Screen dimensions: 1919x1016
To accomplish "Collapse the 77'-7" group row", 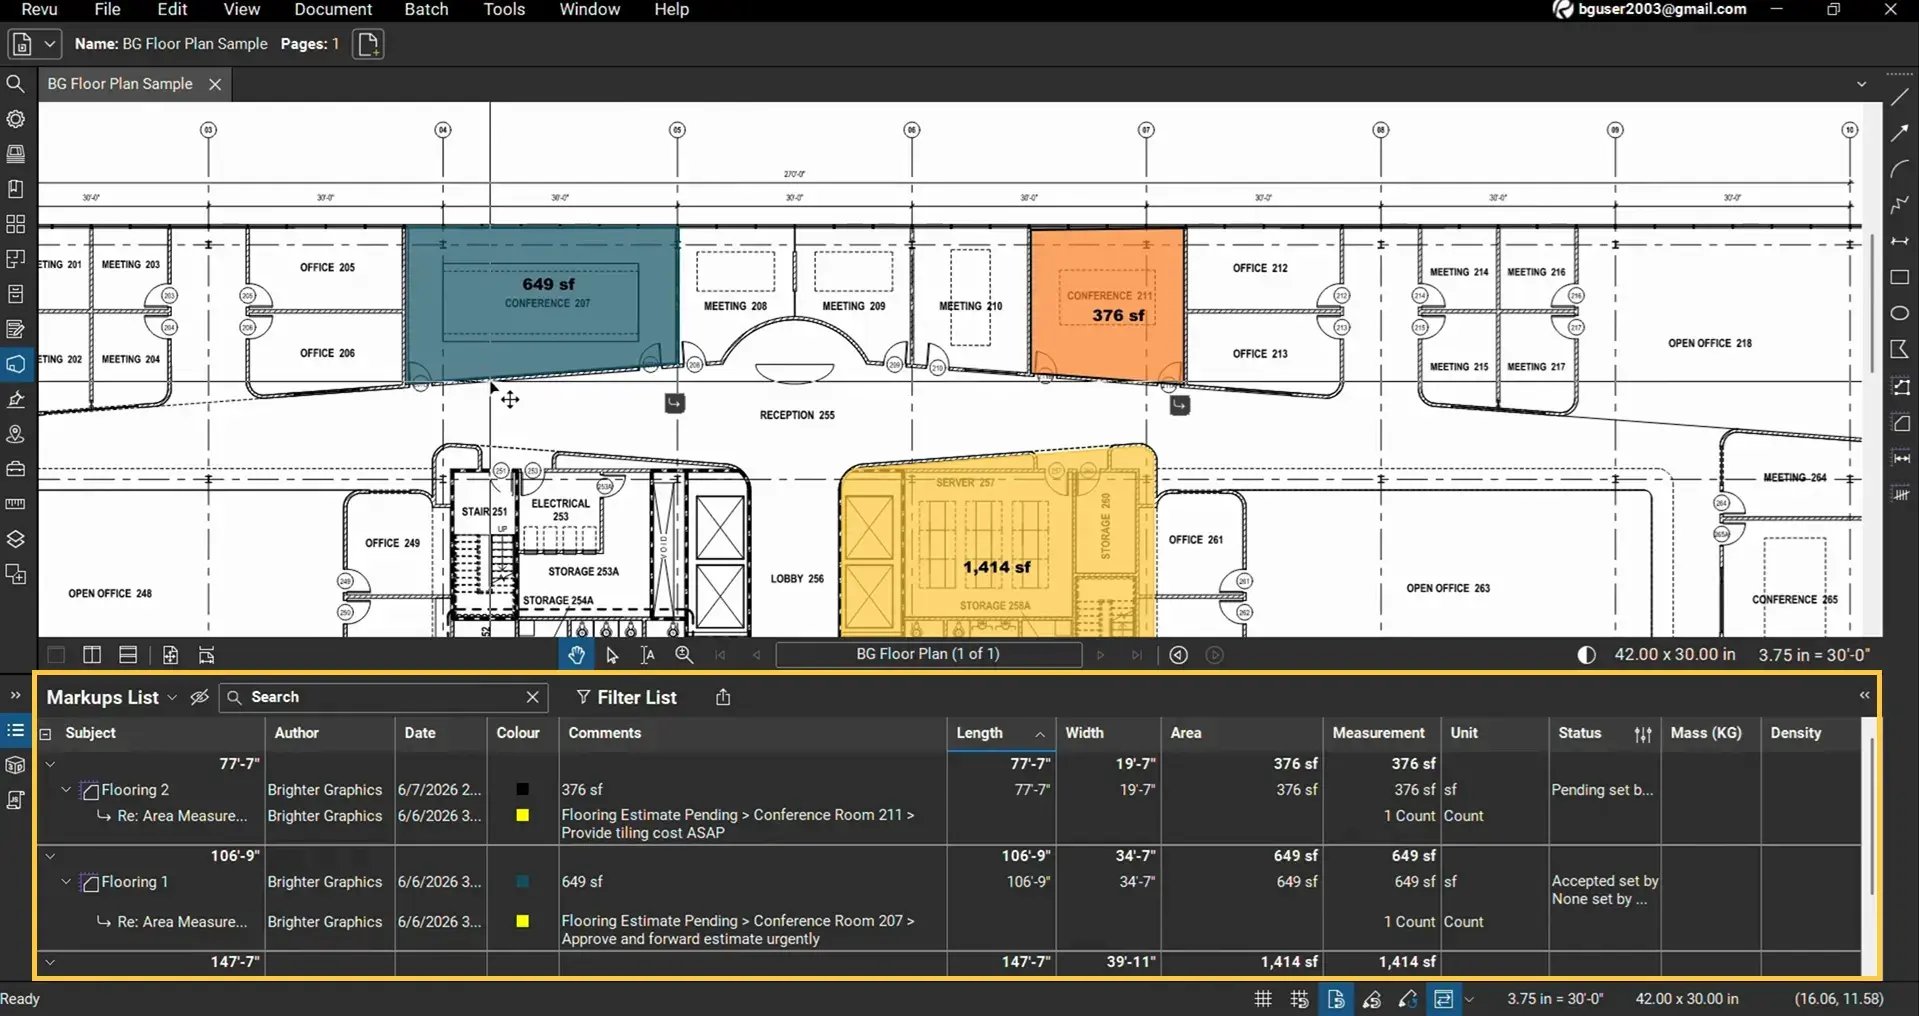I will 50,764.
